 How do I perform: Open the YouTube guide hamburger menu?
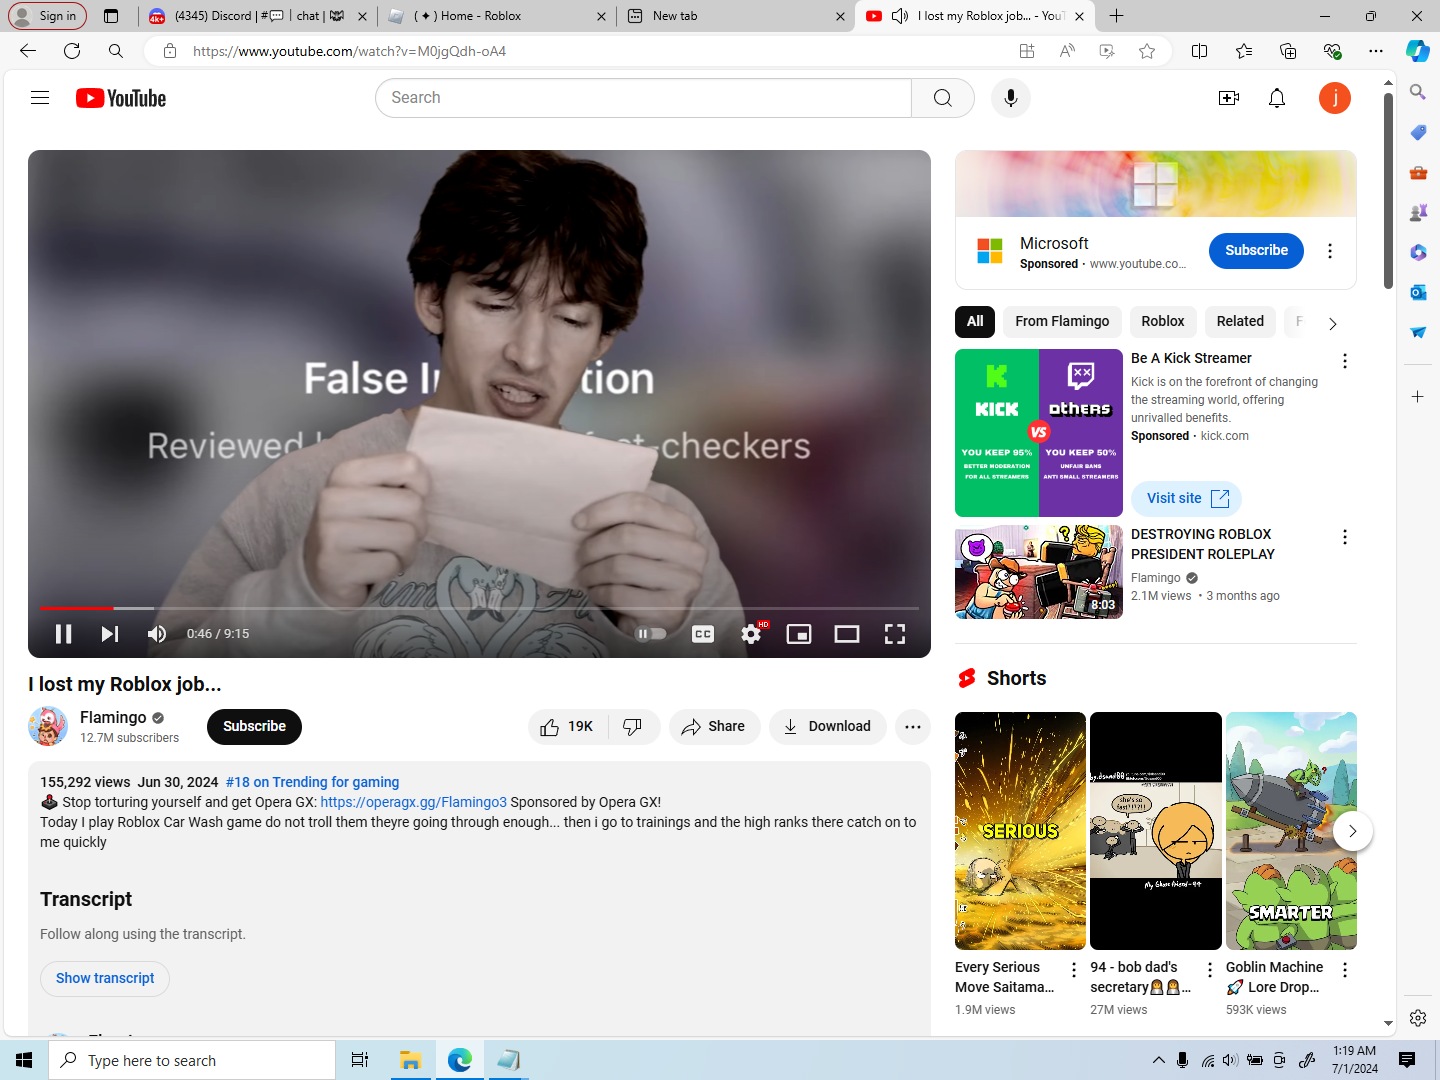(x=40, y=98)
